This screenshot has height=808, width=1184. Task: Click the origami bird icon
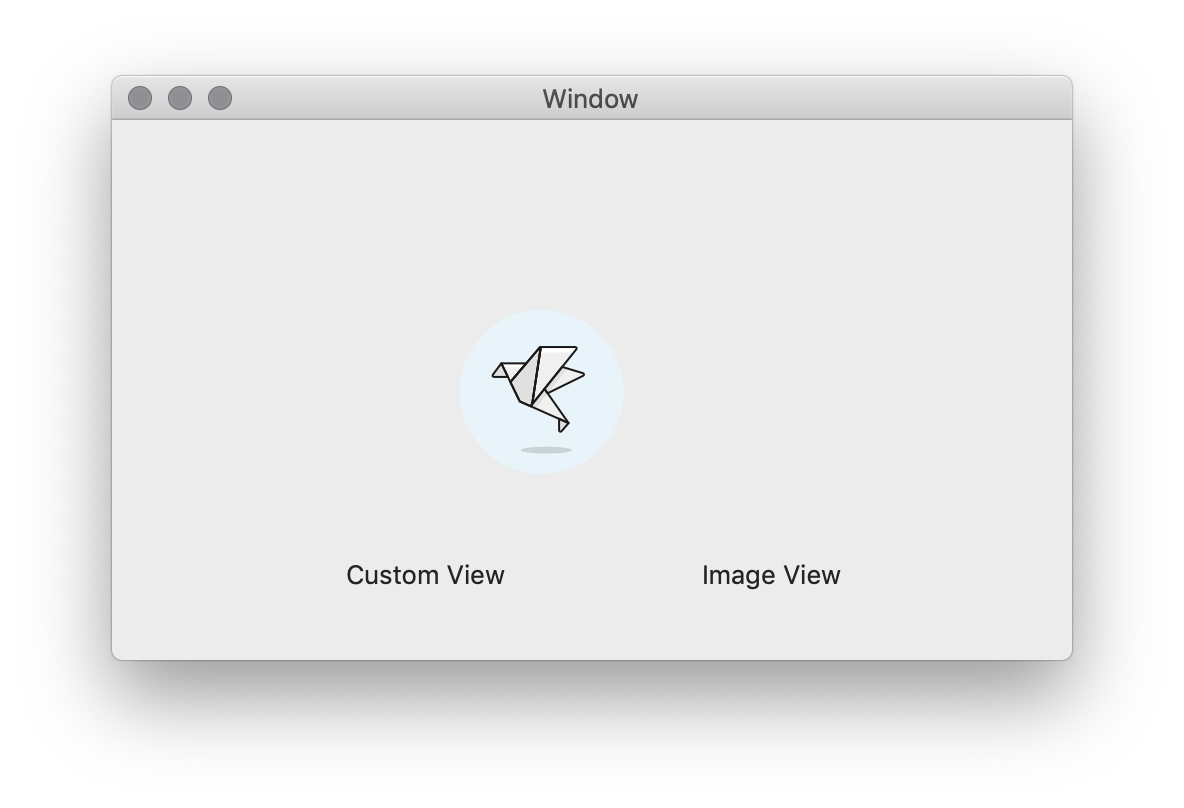tap(538, 389)
